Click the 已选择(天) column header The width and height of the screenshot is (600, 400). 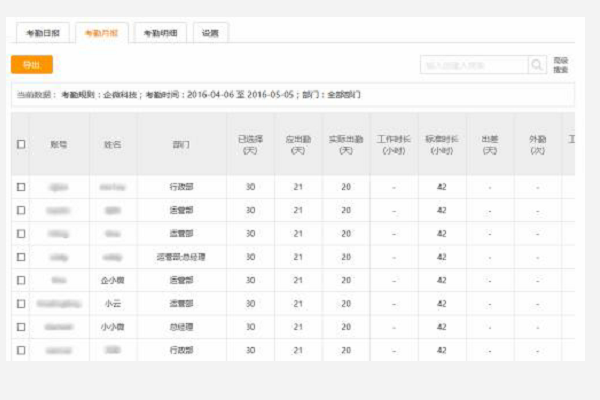pos(250,145)
